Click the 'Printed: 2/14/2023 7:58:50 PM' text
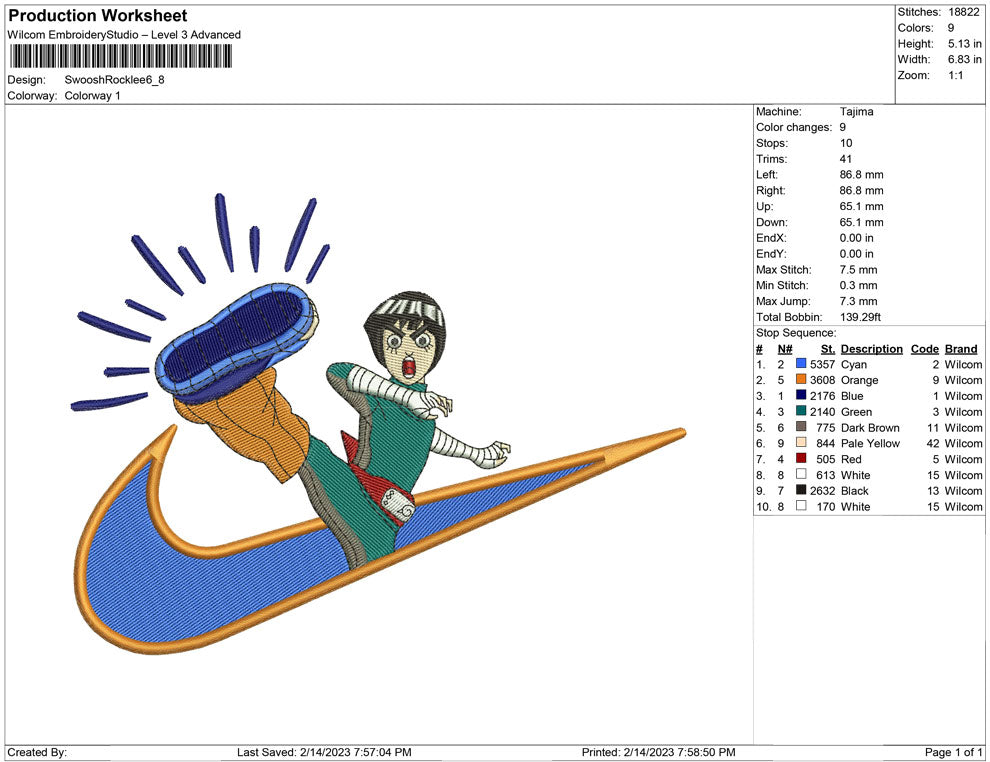The height and width of the screenshot is (762, 990). (659, 752)
